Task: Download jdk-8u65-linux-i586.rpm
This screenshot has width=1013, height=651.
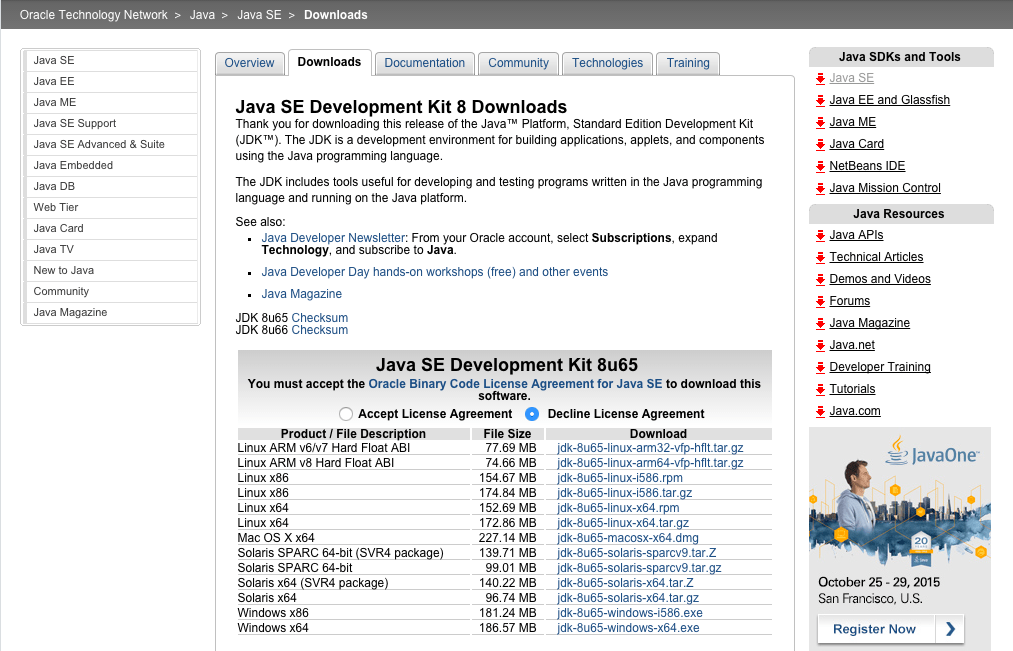Action: point(620,478)
